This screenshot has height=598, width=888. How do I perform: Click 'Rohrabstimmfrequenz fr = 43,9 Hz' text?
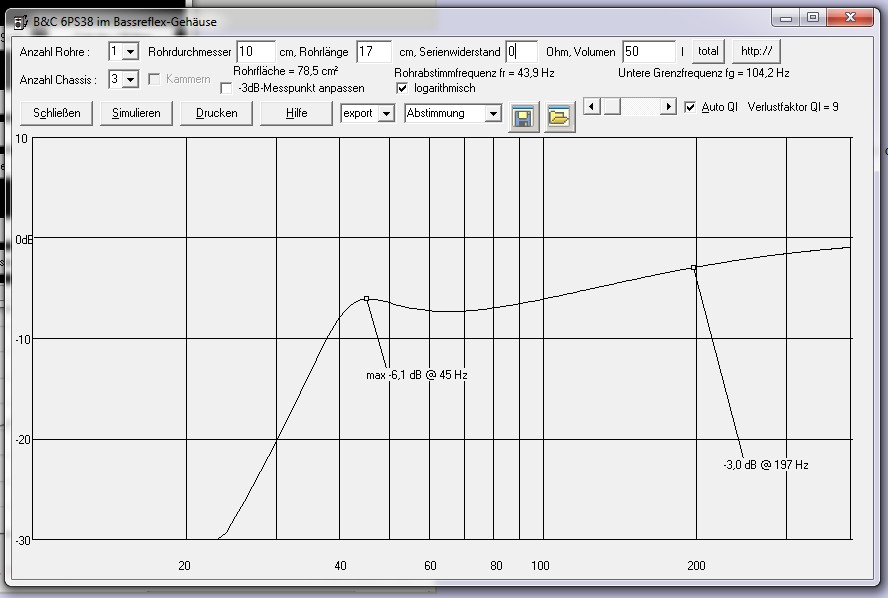tap(474, 73)
